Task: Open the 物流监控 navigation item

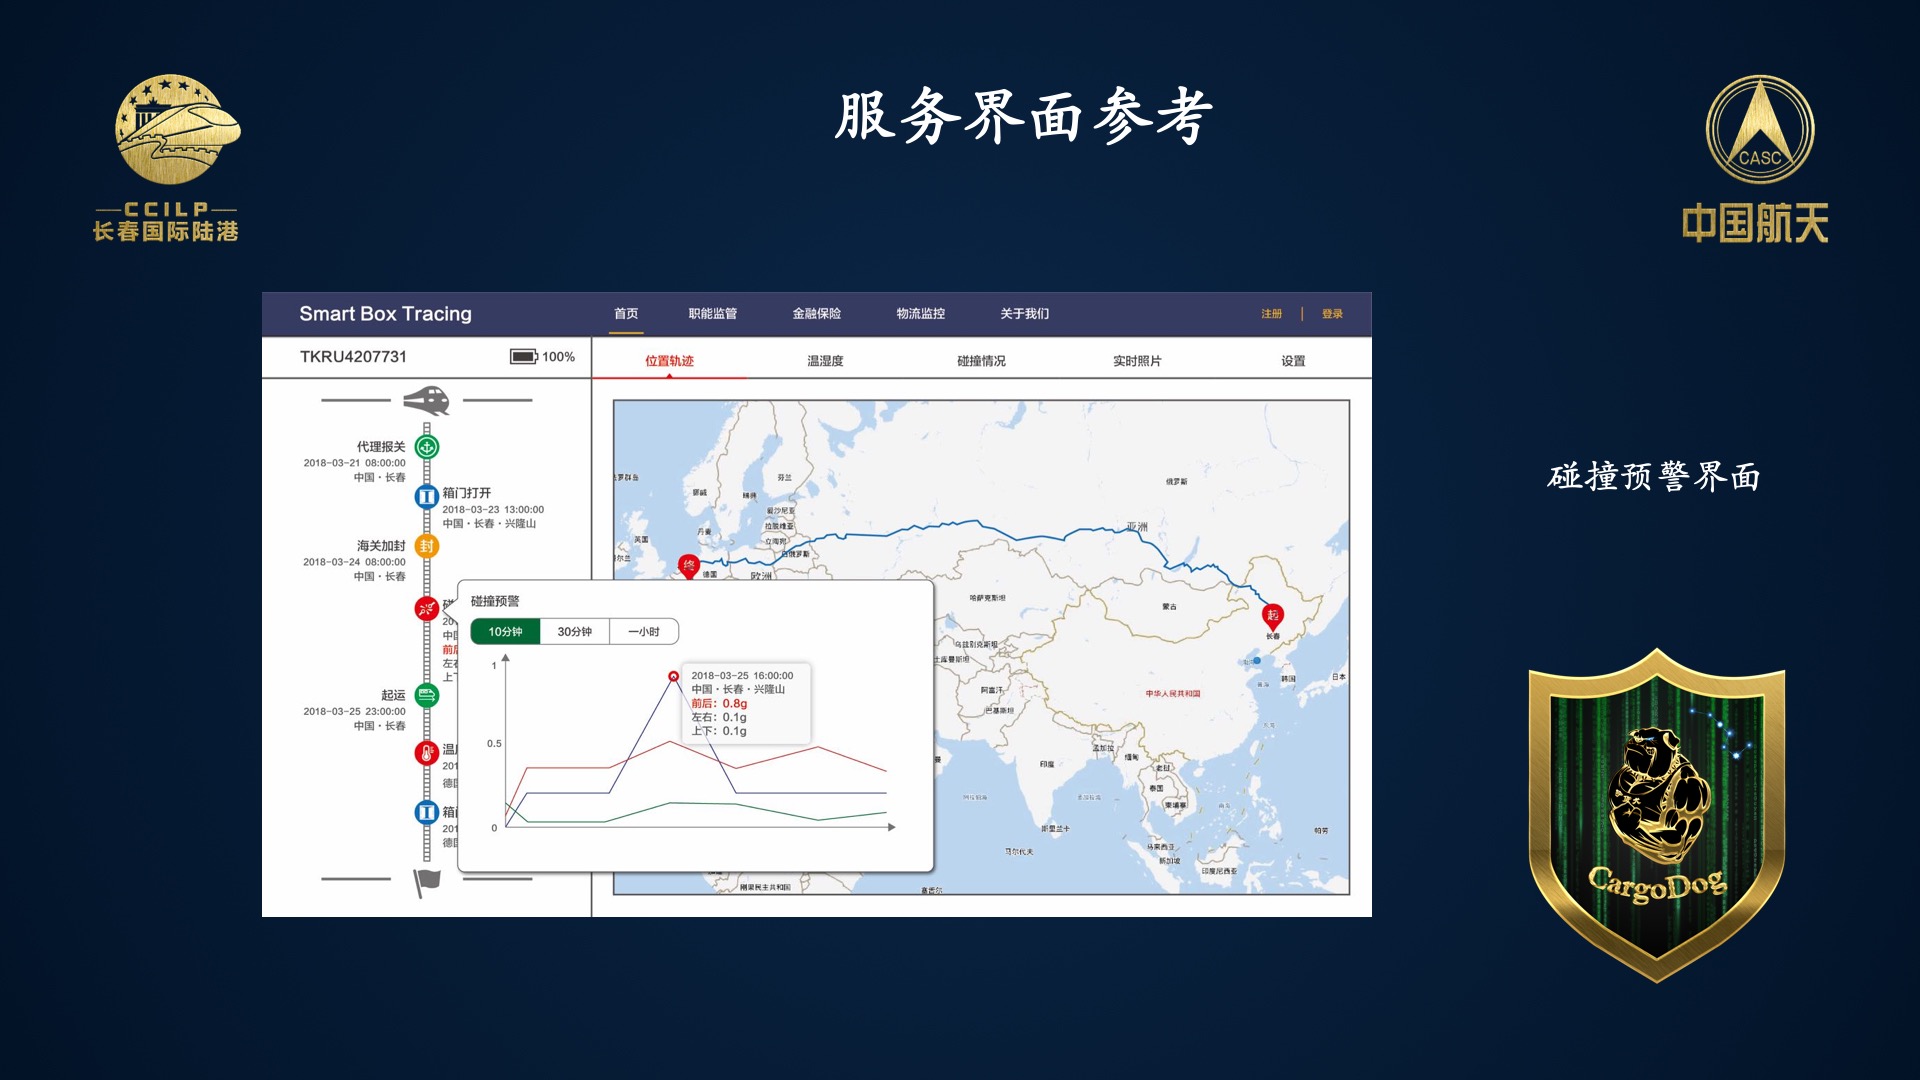Action: (x=921, y=314)
